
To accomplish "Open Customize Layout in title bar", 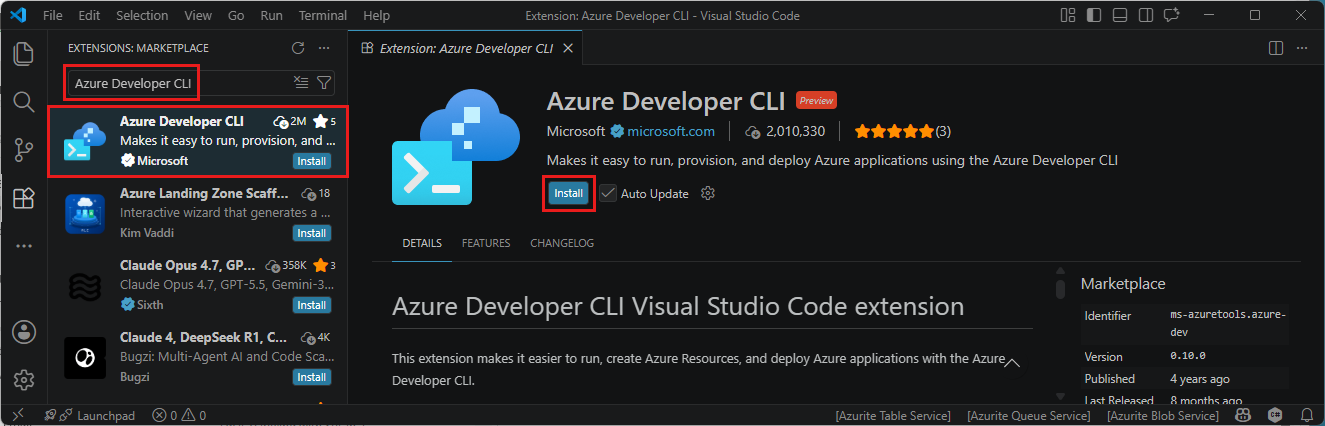I will click(1069, 16).
